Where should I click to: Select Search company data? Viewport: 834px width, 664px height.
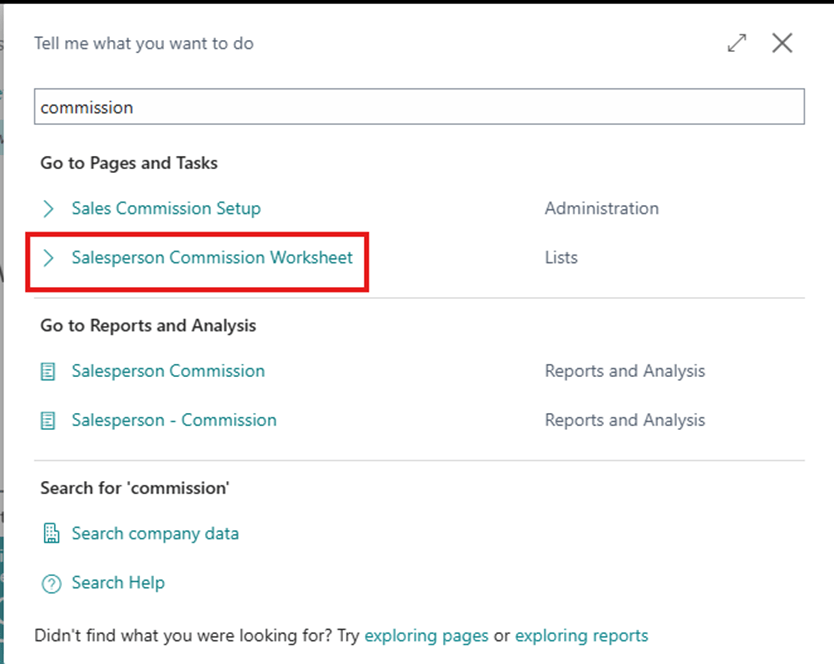coord(155,533)
